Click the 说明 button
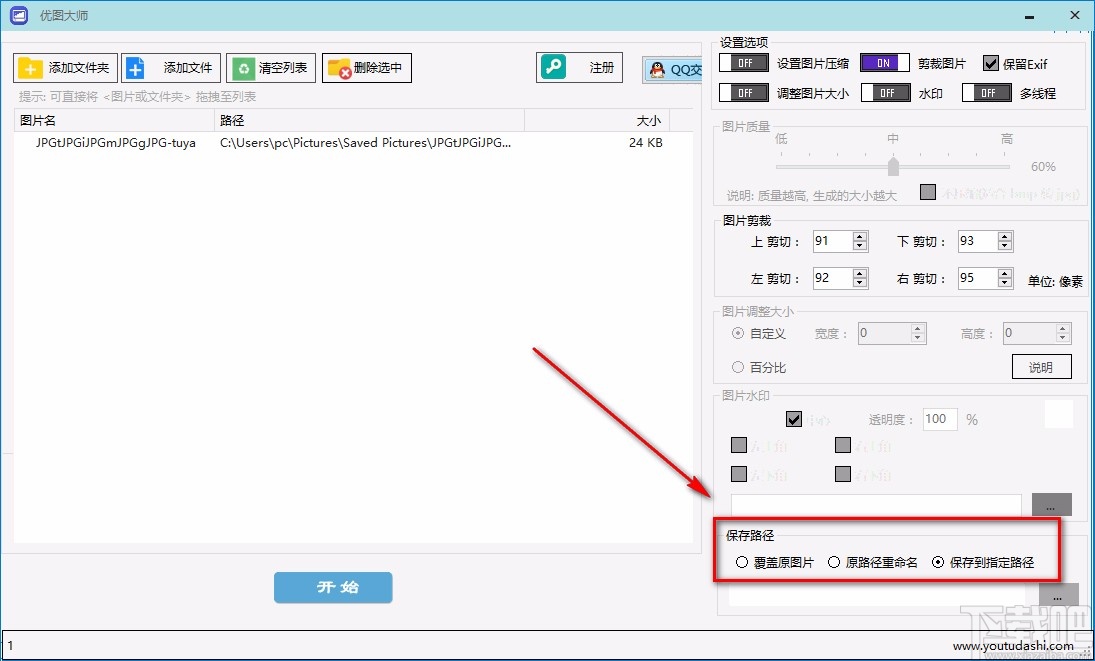1095x661 pixels. pyautogui.click(x=1041, y=366)
